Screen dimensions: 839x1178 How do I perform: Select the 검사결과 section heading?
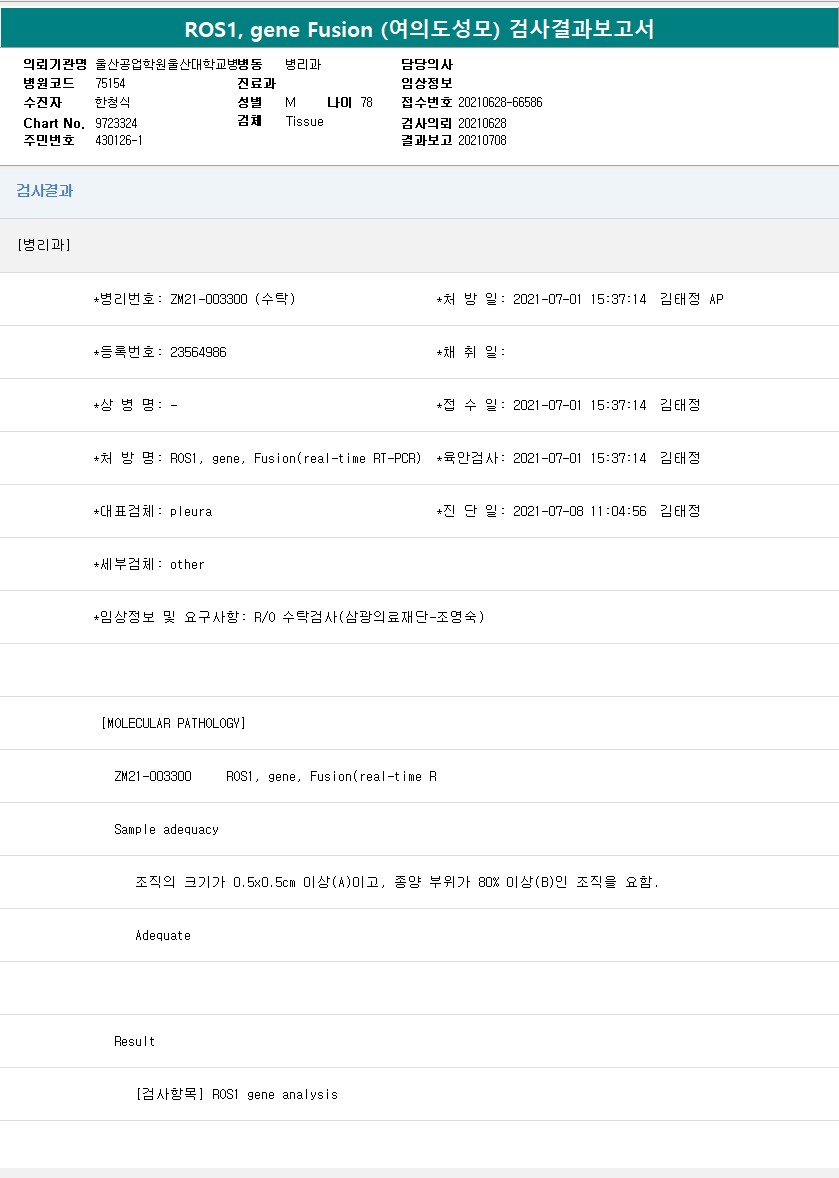pyautogui.click(x=44, y=191)
